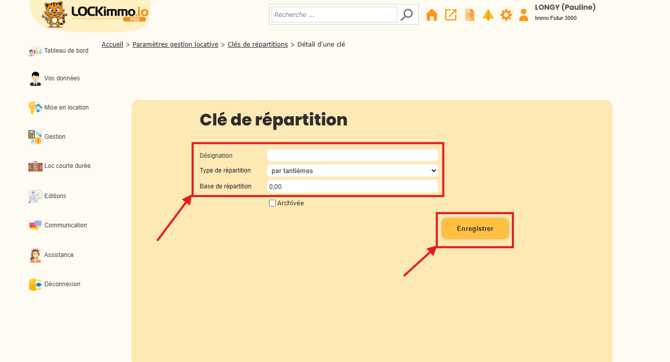Click the user profile icon

[x=523, y=15]
